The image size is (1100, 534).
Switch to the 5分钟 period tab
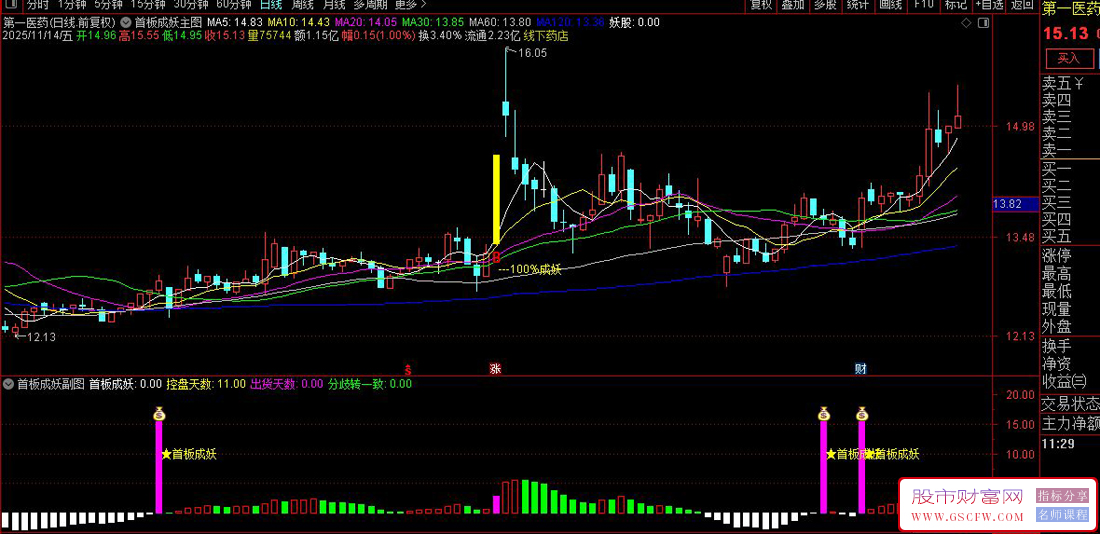coord(108,5)
